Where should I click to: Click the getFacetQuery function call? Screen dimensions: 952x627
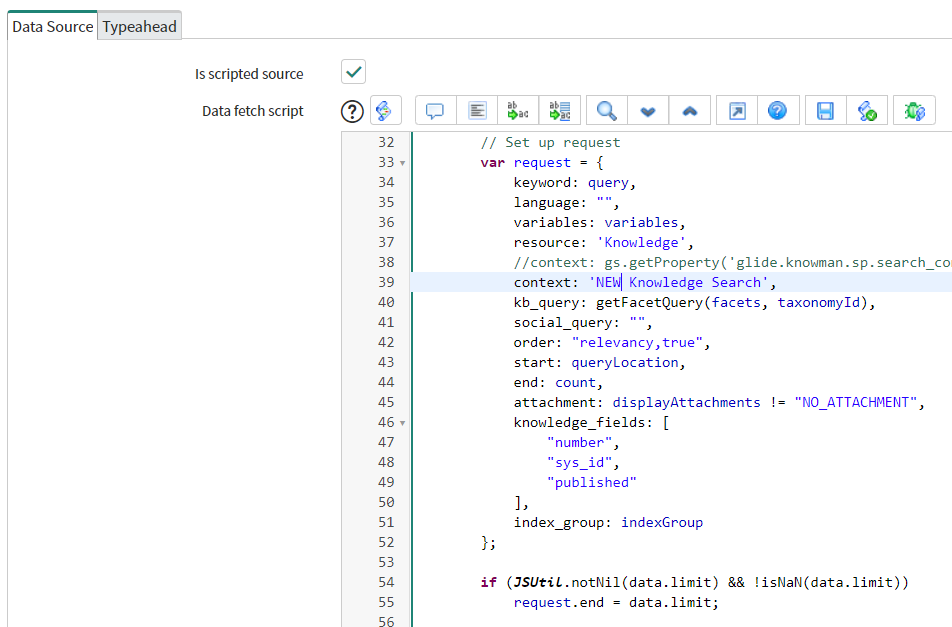(730, 302)
